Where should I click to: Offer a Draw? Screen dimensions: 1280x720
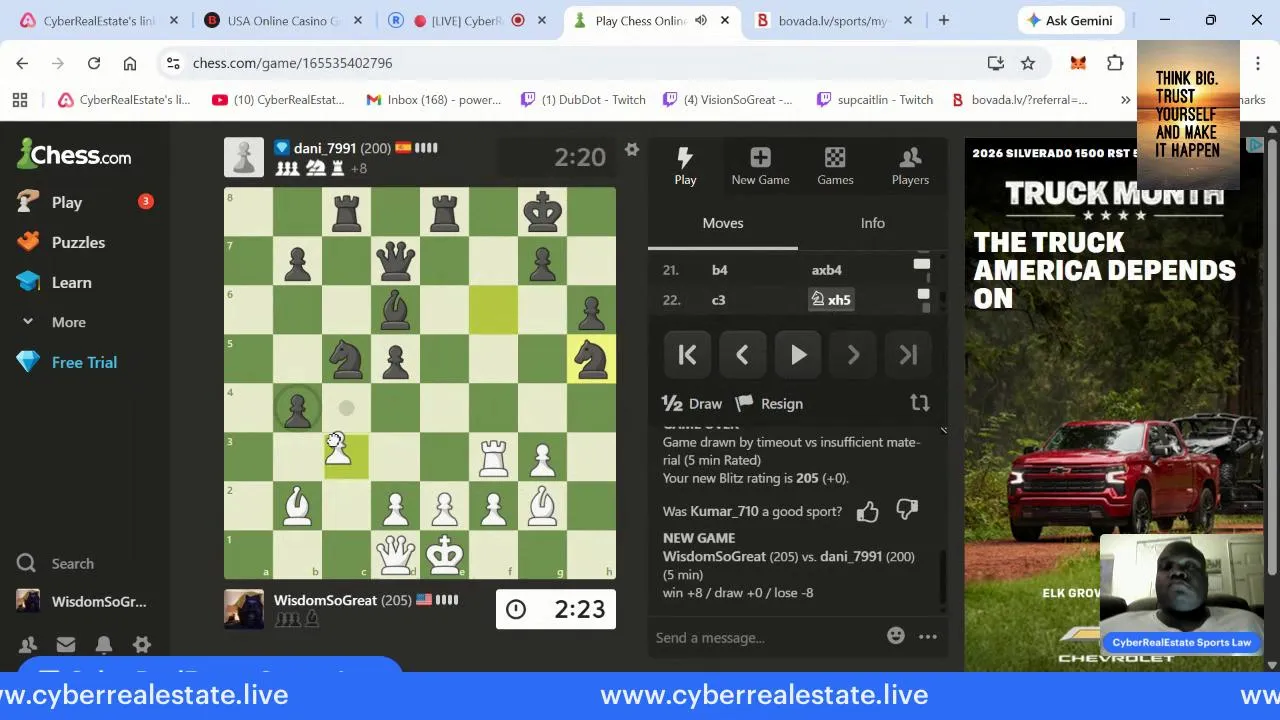coord(692,403)
